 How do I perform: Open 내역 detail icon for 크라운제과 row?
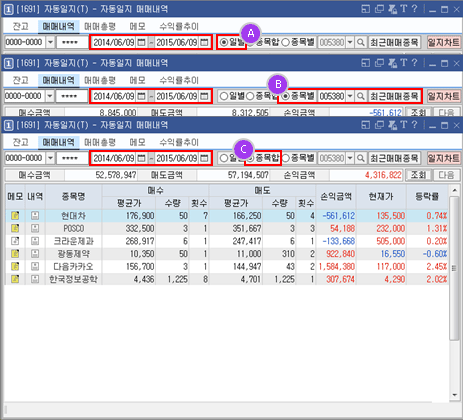35,241
